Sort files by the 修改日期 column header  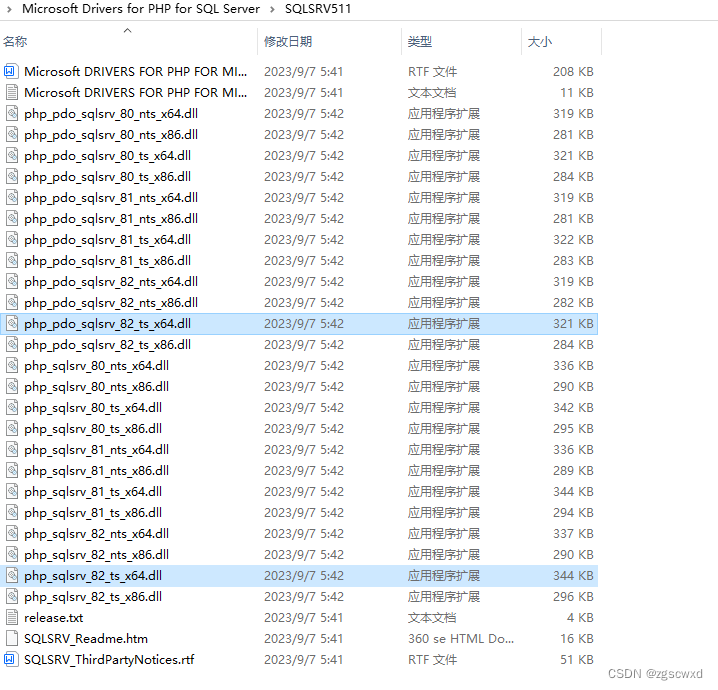pyautogui.click(x=288, y=42)
